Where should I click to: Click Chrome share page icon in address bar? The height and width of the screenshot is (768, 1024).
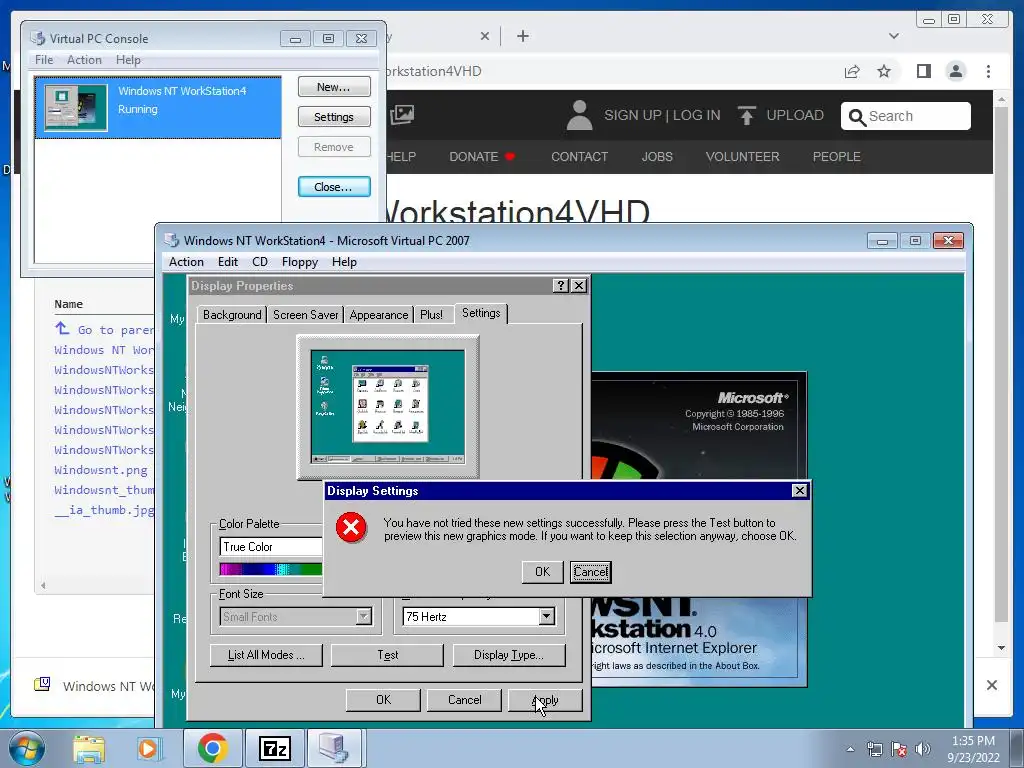coord(852,71)
